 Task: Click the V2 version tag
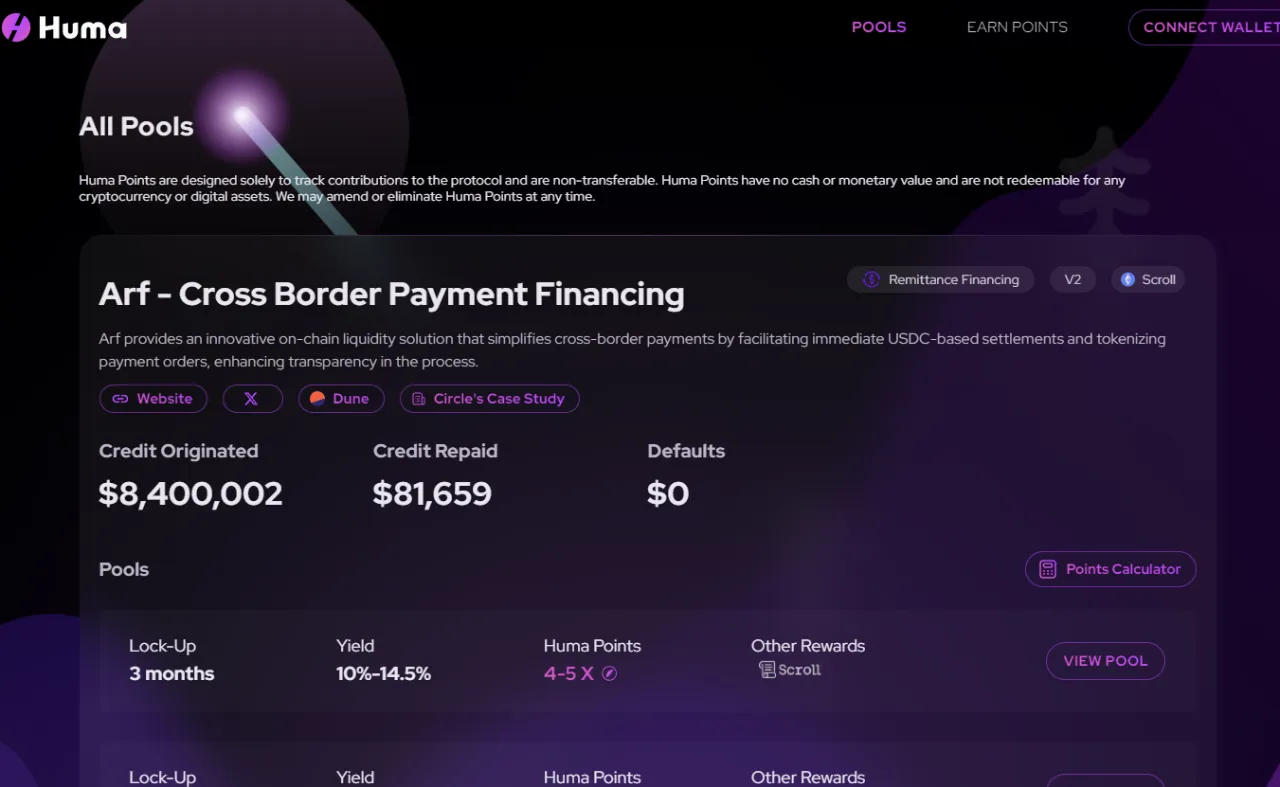coord(1072,280)
